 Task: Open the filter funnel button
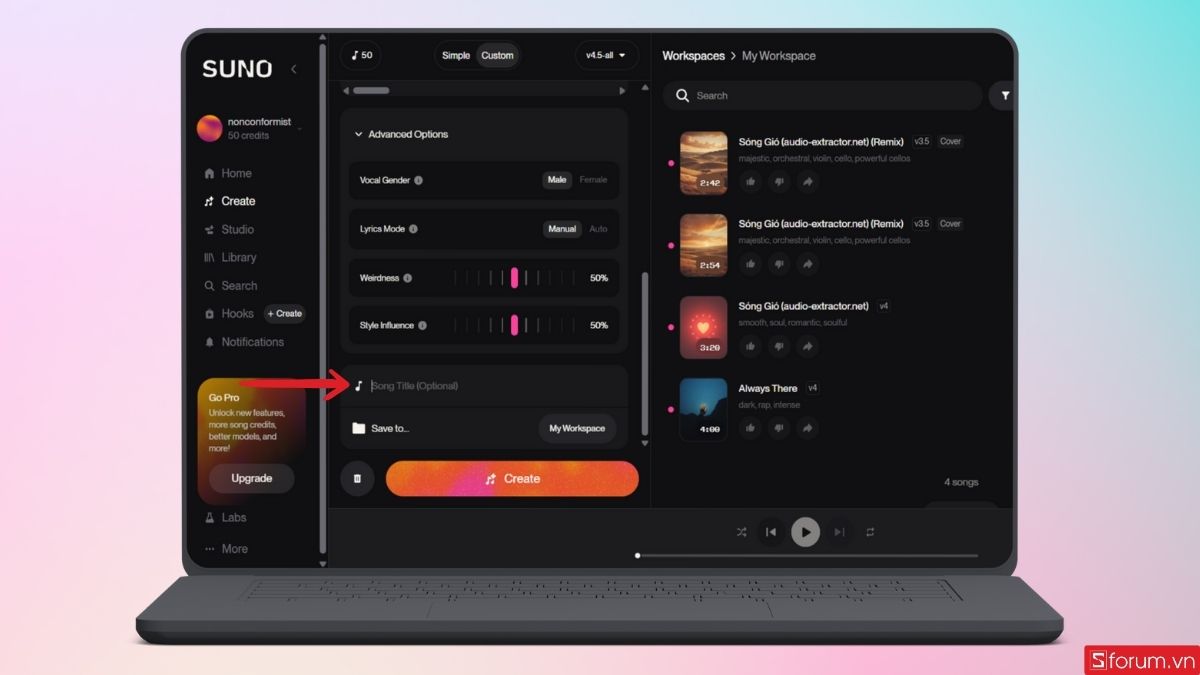point(1004,96)
